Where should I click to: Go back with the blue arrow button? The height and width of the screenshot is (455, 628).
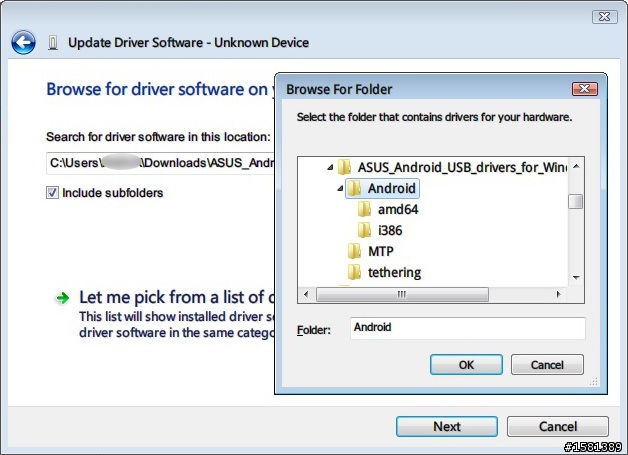[23, 42]
